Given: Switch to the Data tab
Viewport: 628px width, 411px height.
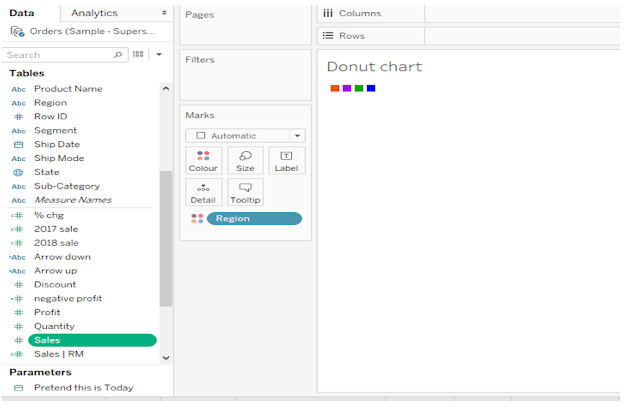Looking at the screenshot, I should [22, 13].
